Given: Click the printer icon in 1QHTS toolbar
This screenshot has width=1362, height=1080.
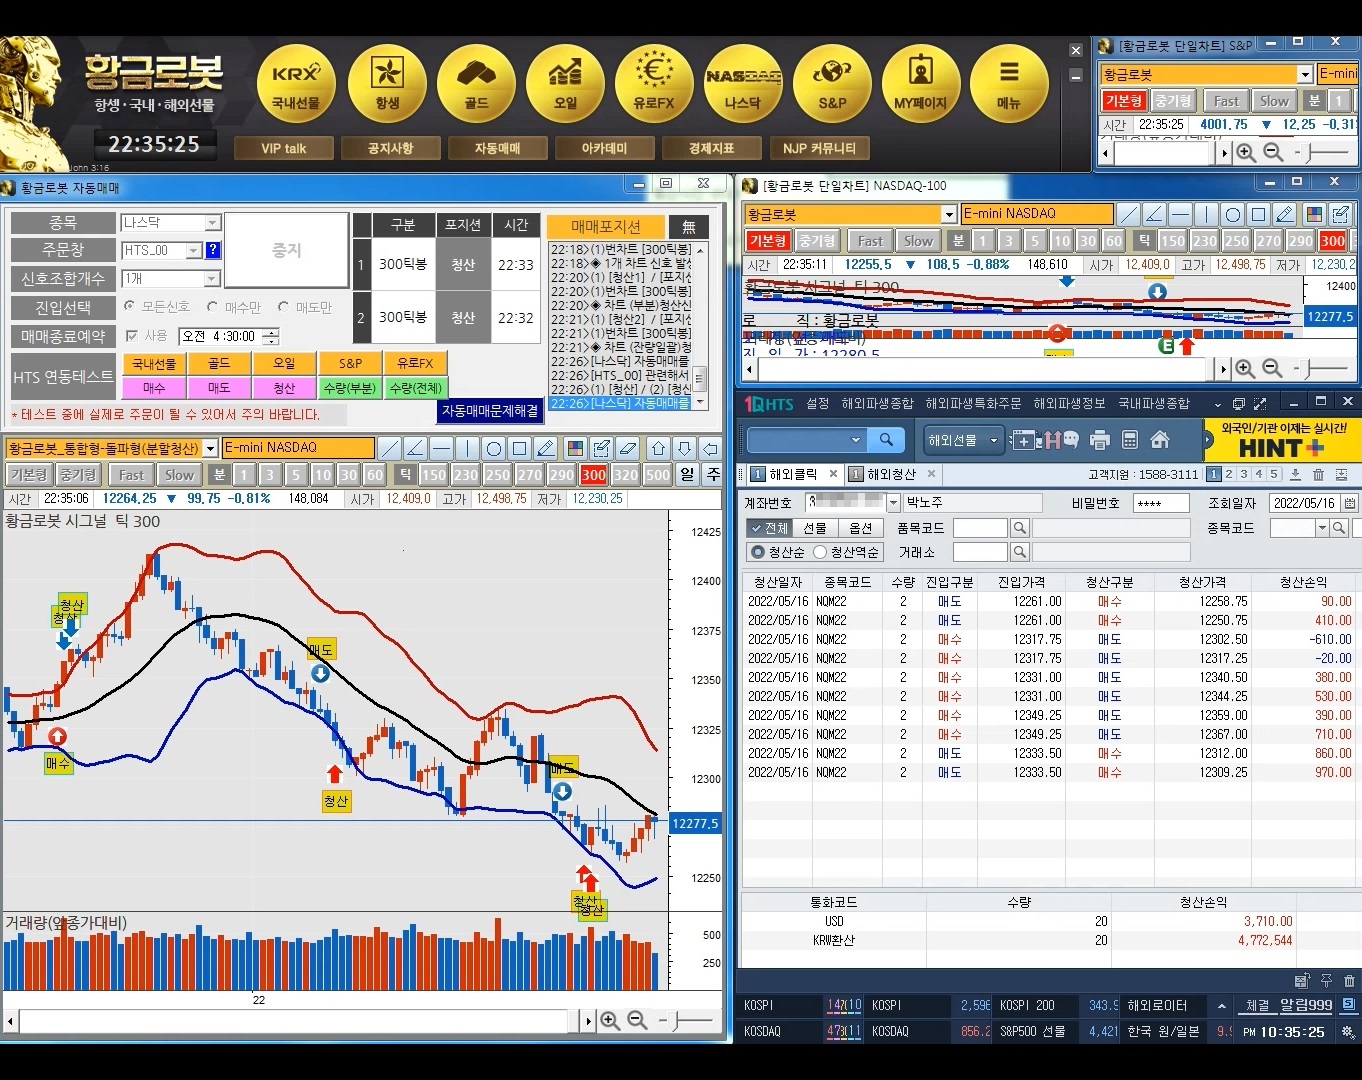Looking at the screenshot, I should click(1100, 440).
